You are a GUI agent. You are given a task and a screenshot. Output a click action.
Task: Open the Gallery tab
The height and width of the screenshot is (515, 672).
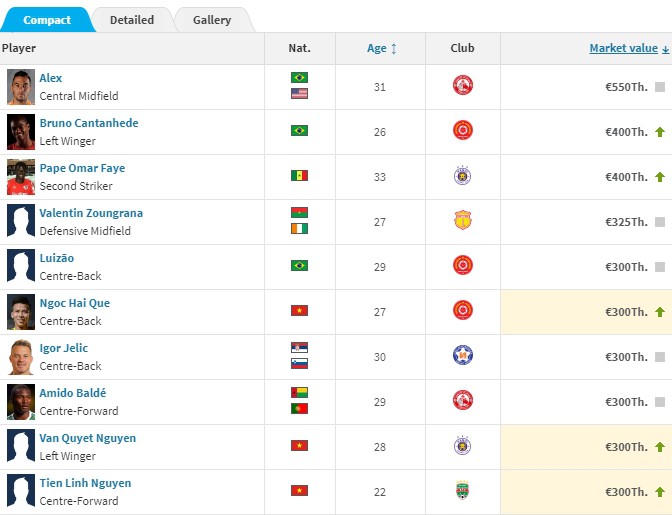pos(212,20)
